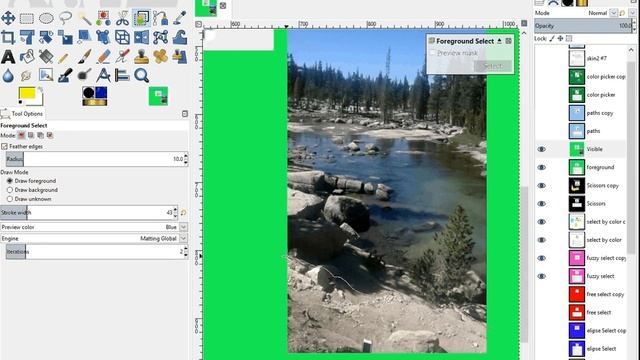The width and height of the screenshot is (640, 360).
Task: Choose Draw foreground radio option
Action: (x=9, y=180)
